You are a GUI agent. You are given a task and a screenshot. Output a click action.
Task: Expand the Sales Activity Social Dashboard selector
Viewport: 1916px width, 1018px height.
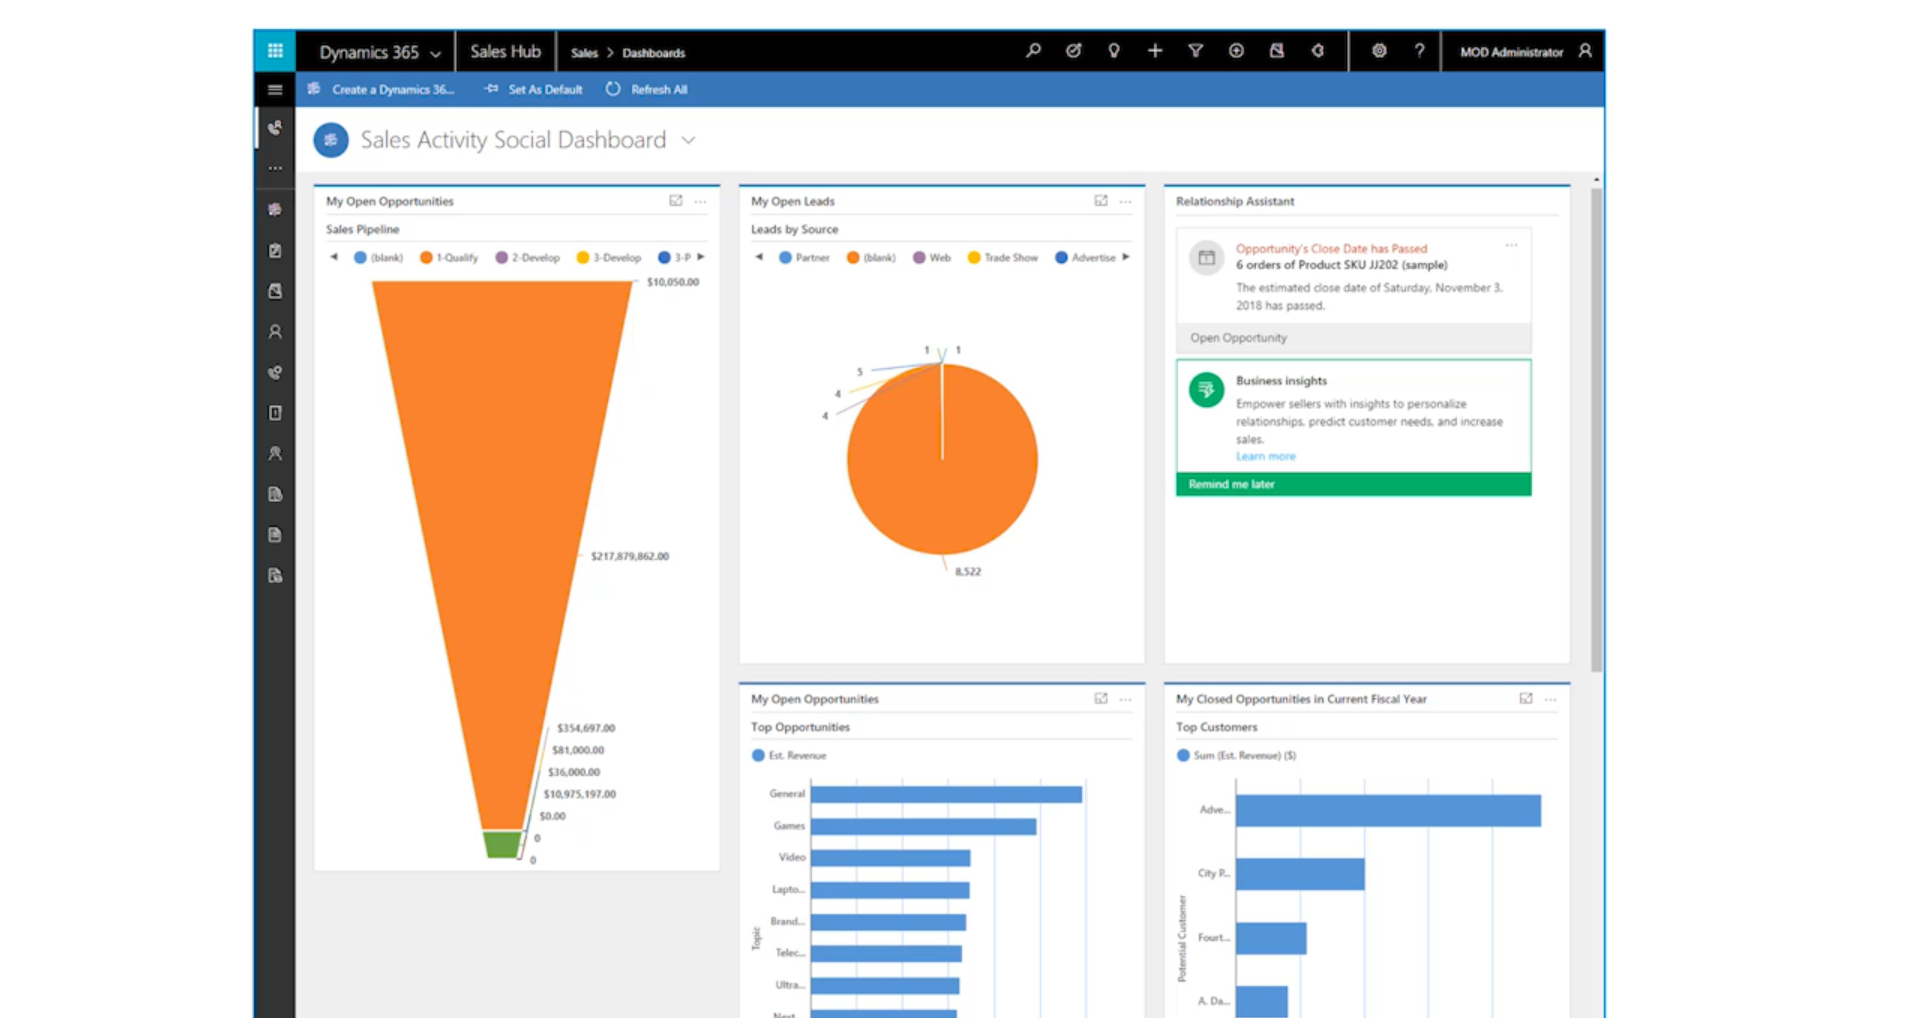click(x=687, y=141)
